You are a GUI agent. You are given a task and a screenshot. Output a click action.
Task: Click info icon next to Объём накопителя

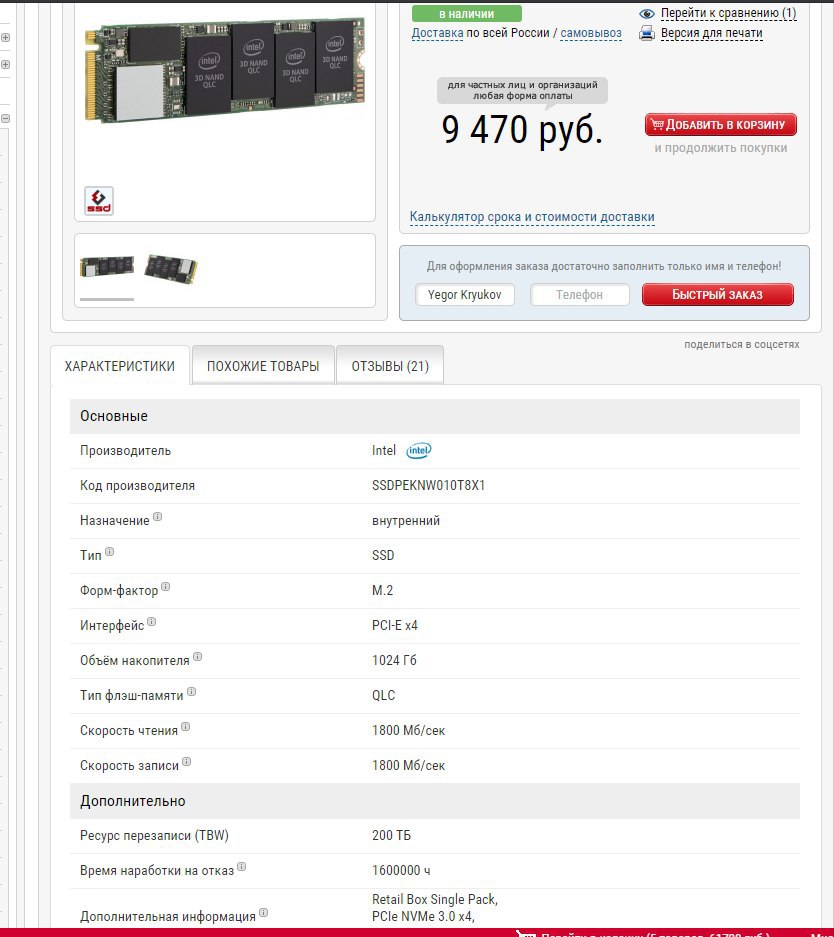[198, 657]
